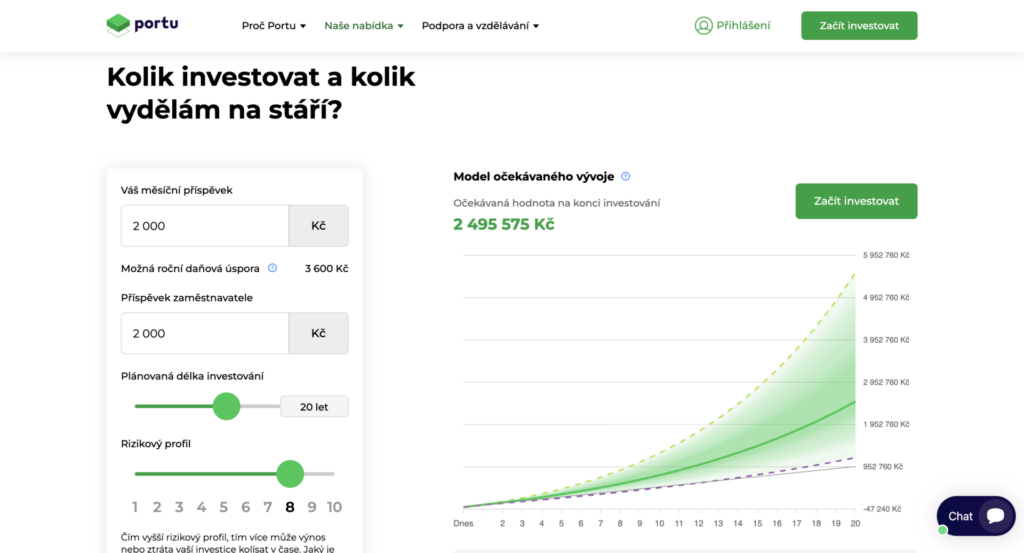The image size is (1024, 553).
Task: Open the Naše nabídka dropdown menu
Action: click(364, 26)
